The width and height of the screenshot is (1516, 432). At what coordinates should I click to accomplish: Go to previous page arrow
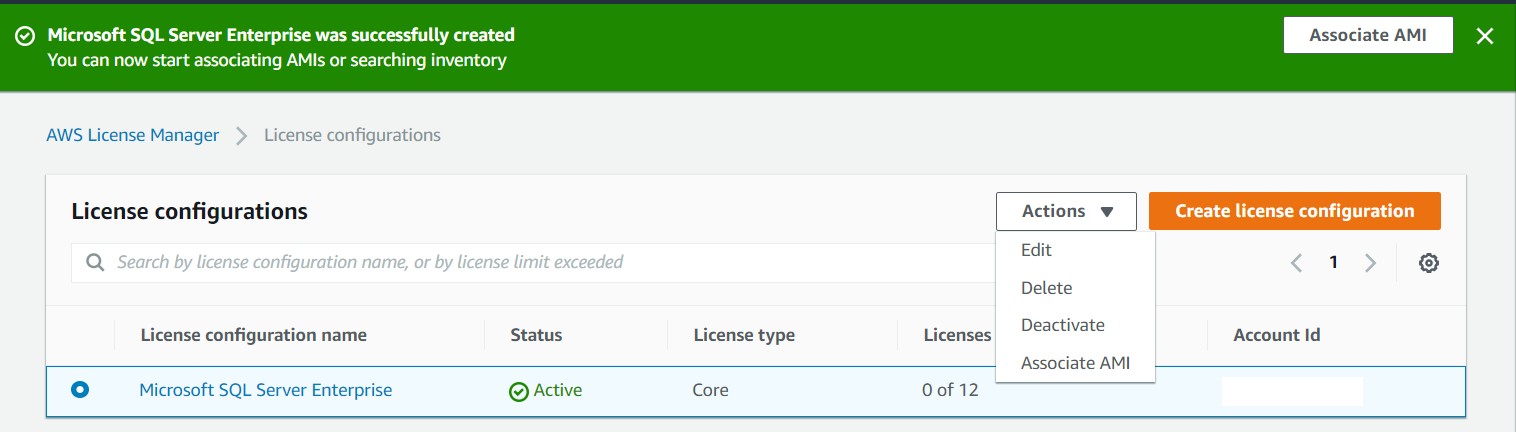click(x=1296, y=263)
